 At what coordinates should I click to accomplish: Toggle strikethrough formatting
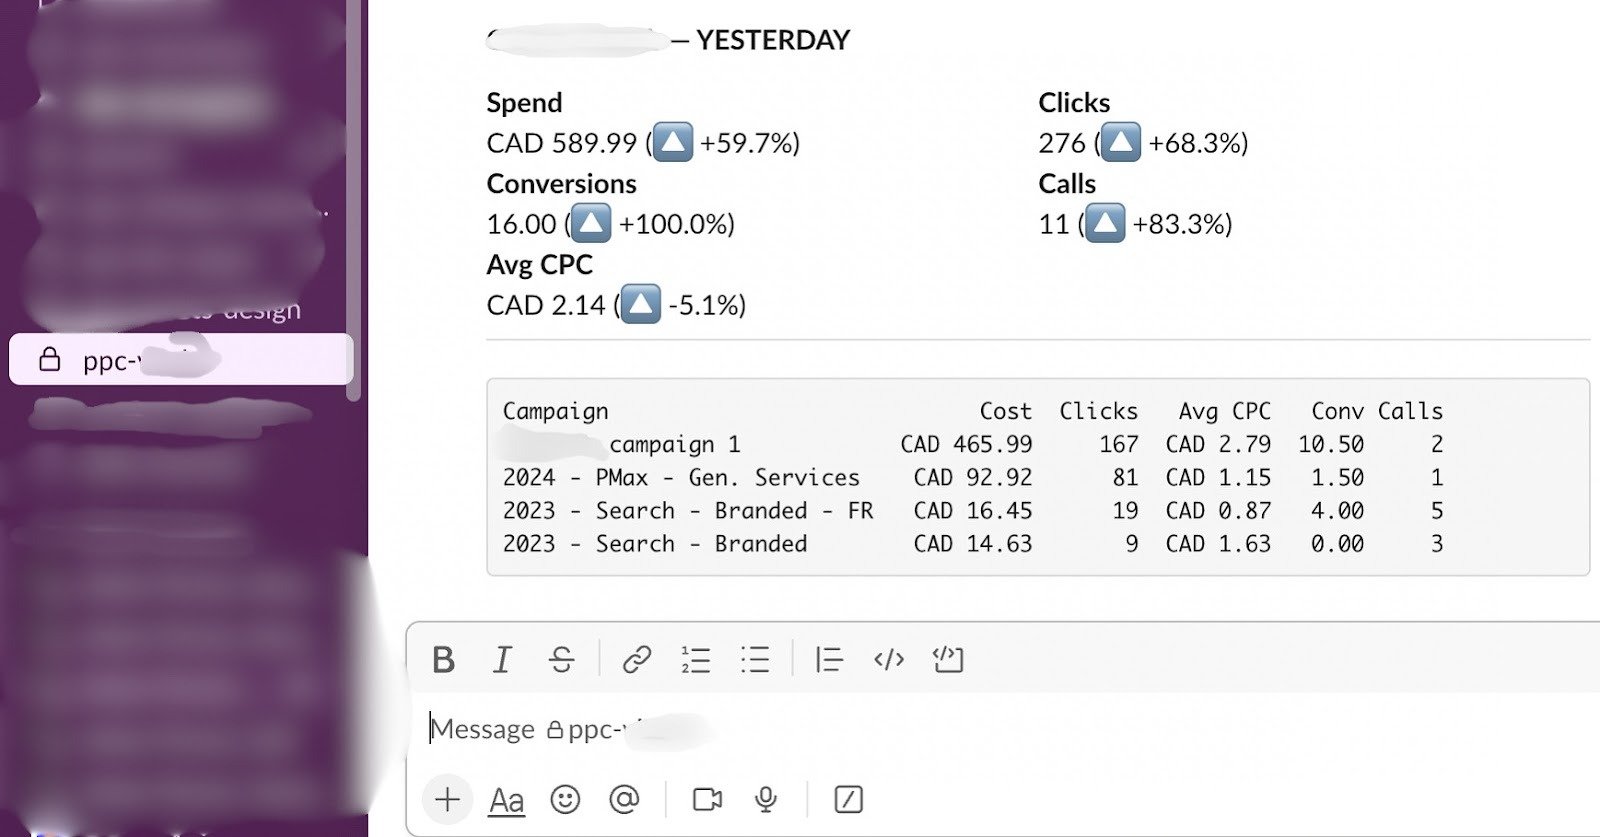pyautogui.click(x=561, y=660)
